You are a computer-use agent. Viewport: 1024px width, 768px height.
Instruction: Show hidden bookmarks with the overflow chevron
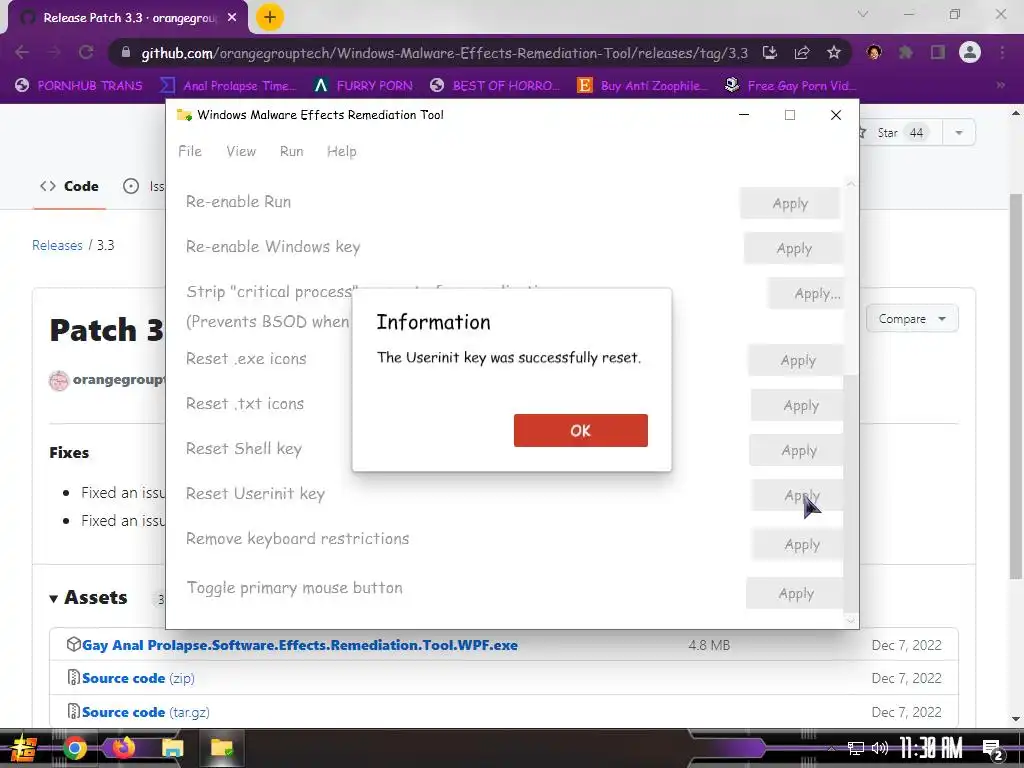coord(1000,85)
